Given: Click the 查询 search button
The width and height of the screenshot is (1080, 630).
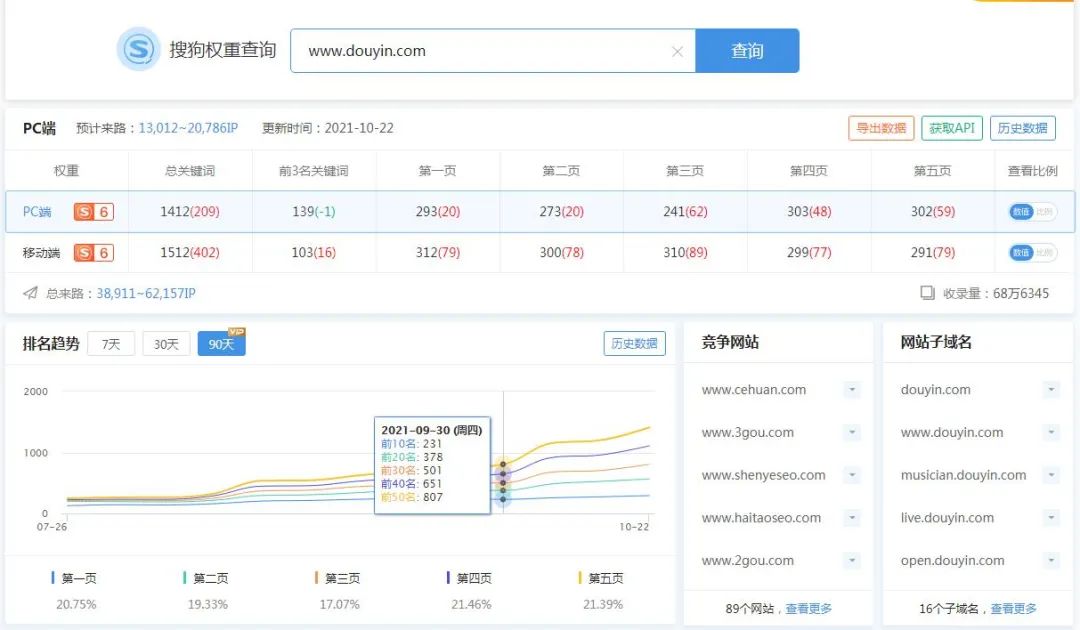Looking at the screenshot, I should [x=747, y=50].
